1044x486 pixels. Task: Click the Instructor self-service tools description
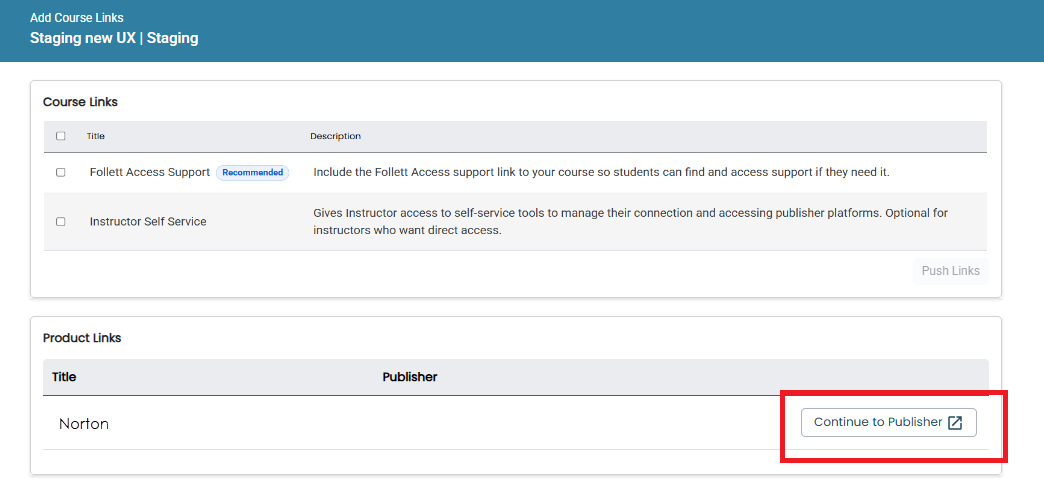(x=631, y=222)
